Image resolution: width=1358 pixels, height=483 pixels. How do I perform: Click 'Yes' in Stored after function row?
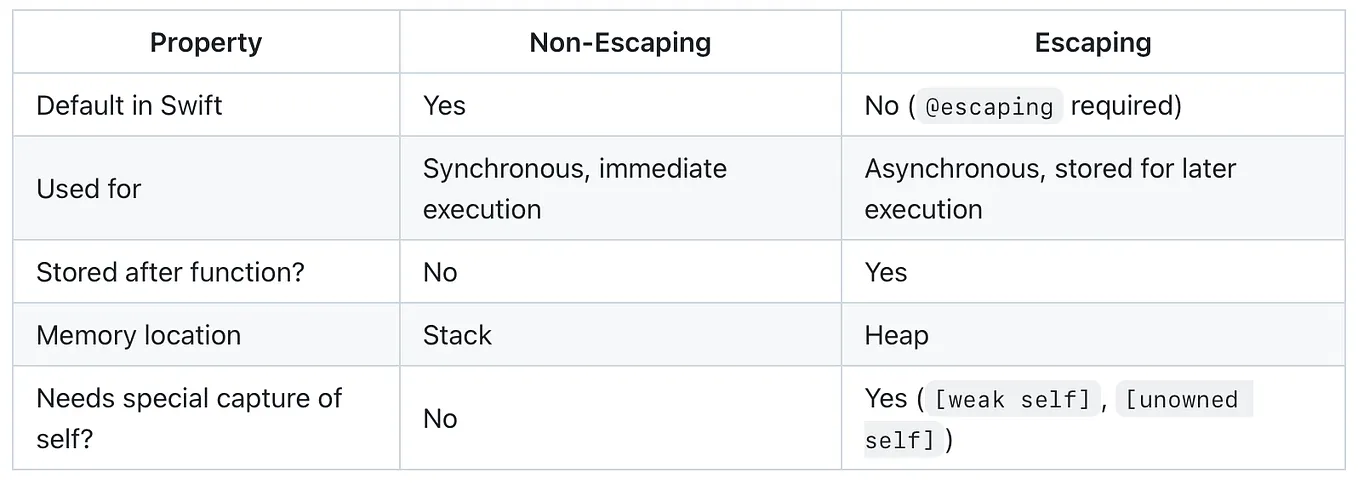click(886, 272)
